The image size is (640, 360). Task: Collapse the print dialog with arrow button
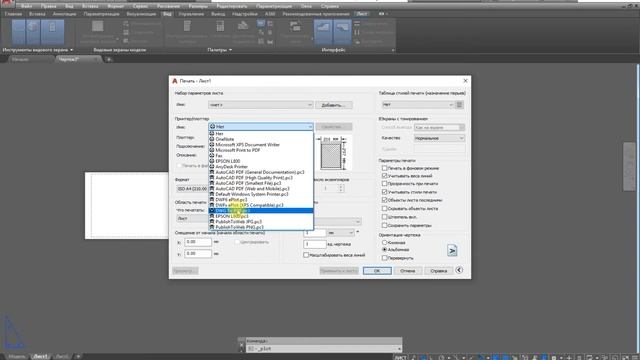pyautogui.click(x=459, y=270)
